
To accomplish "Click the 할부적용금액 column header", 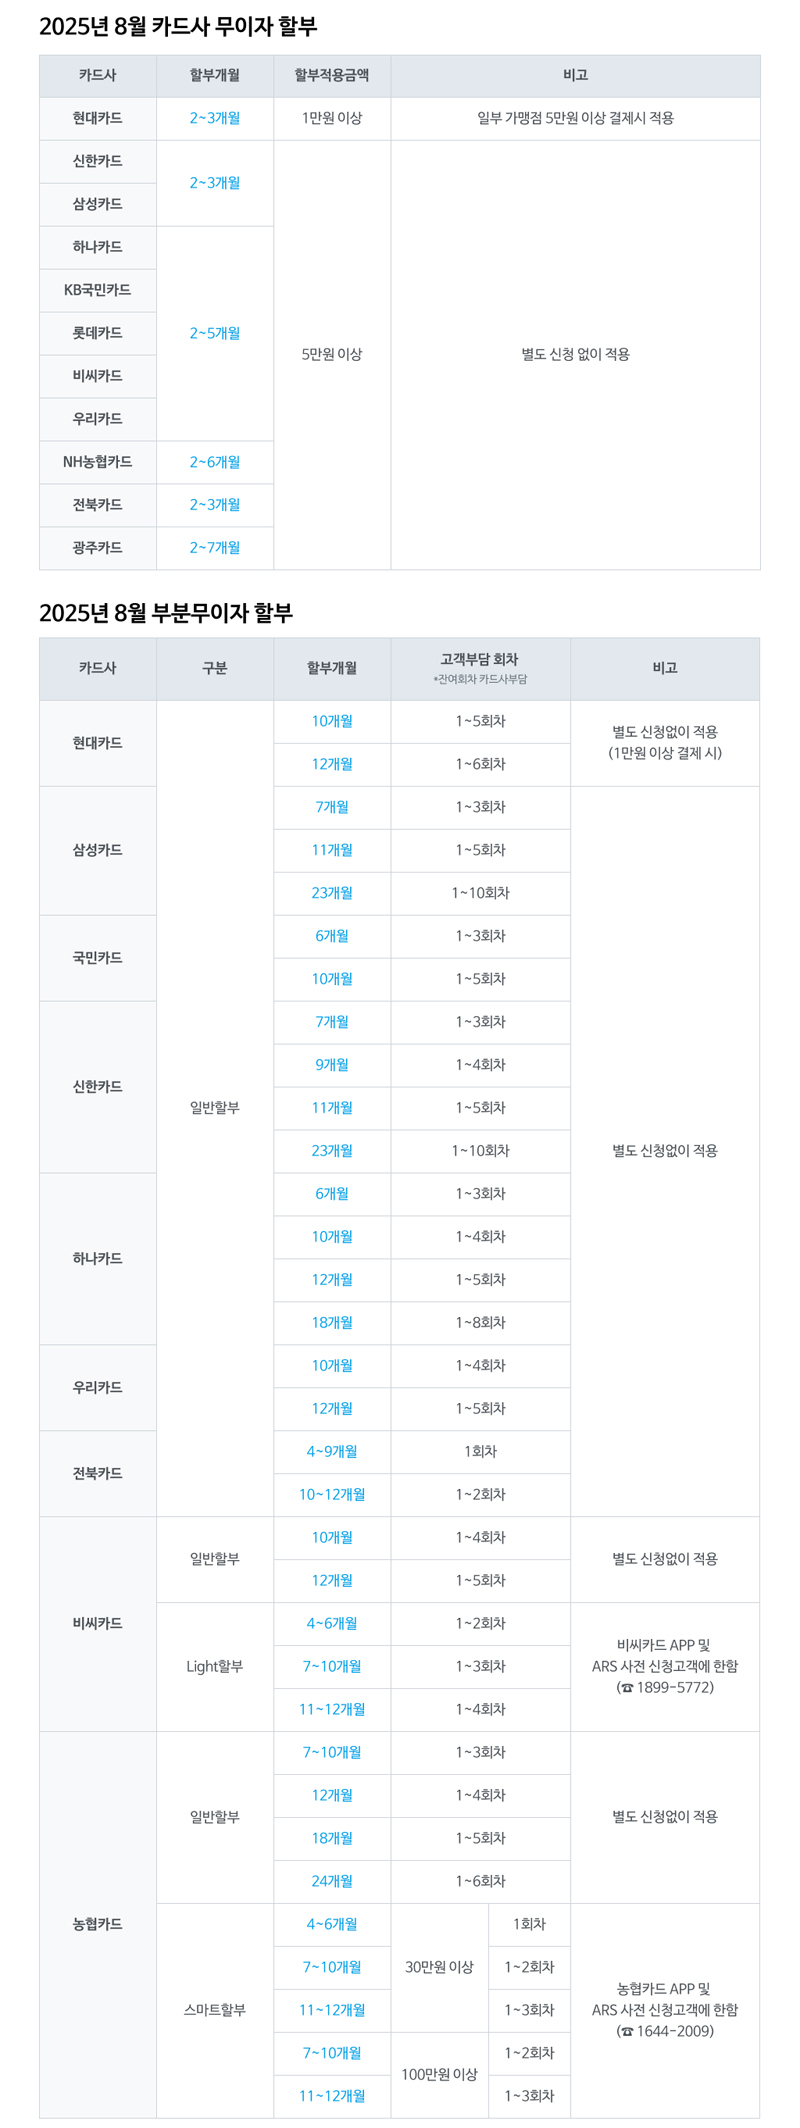I will click(332, 75).
